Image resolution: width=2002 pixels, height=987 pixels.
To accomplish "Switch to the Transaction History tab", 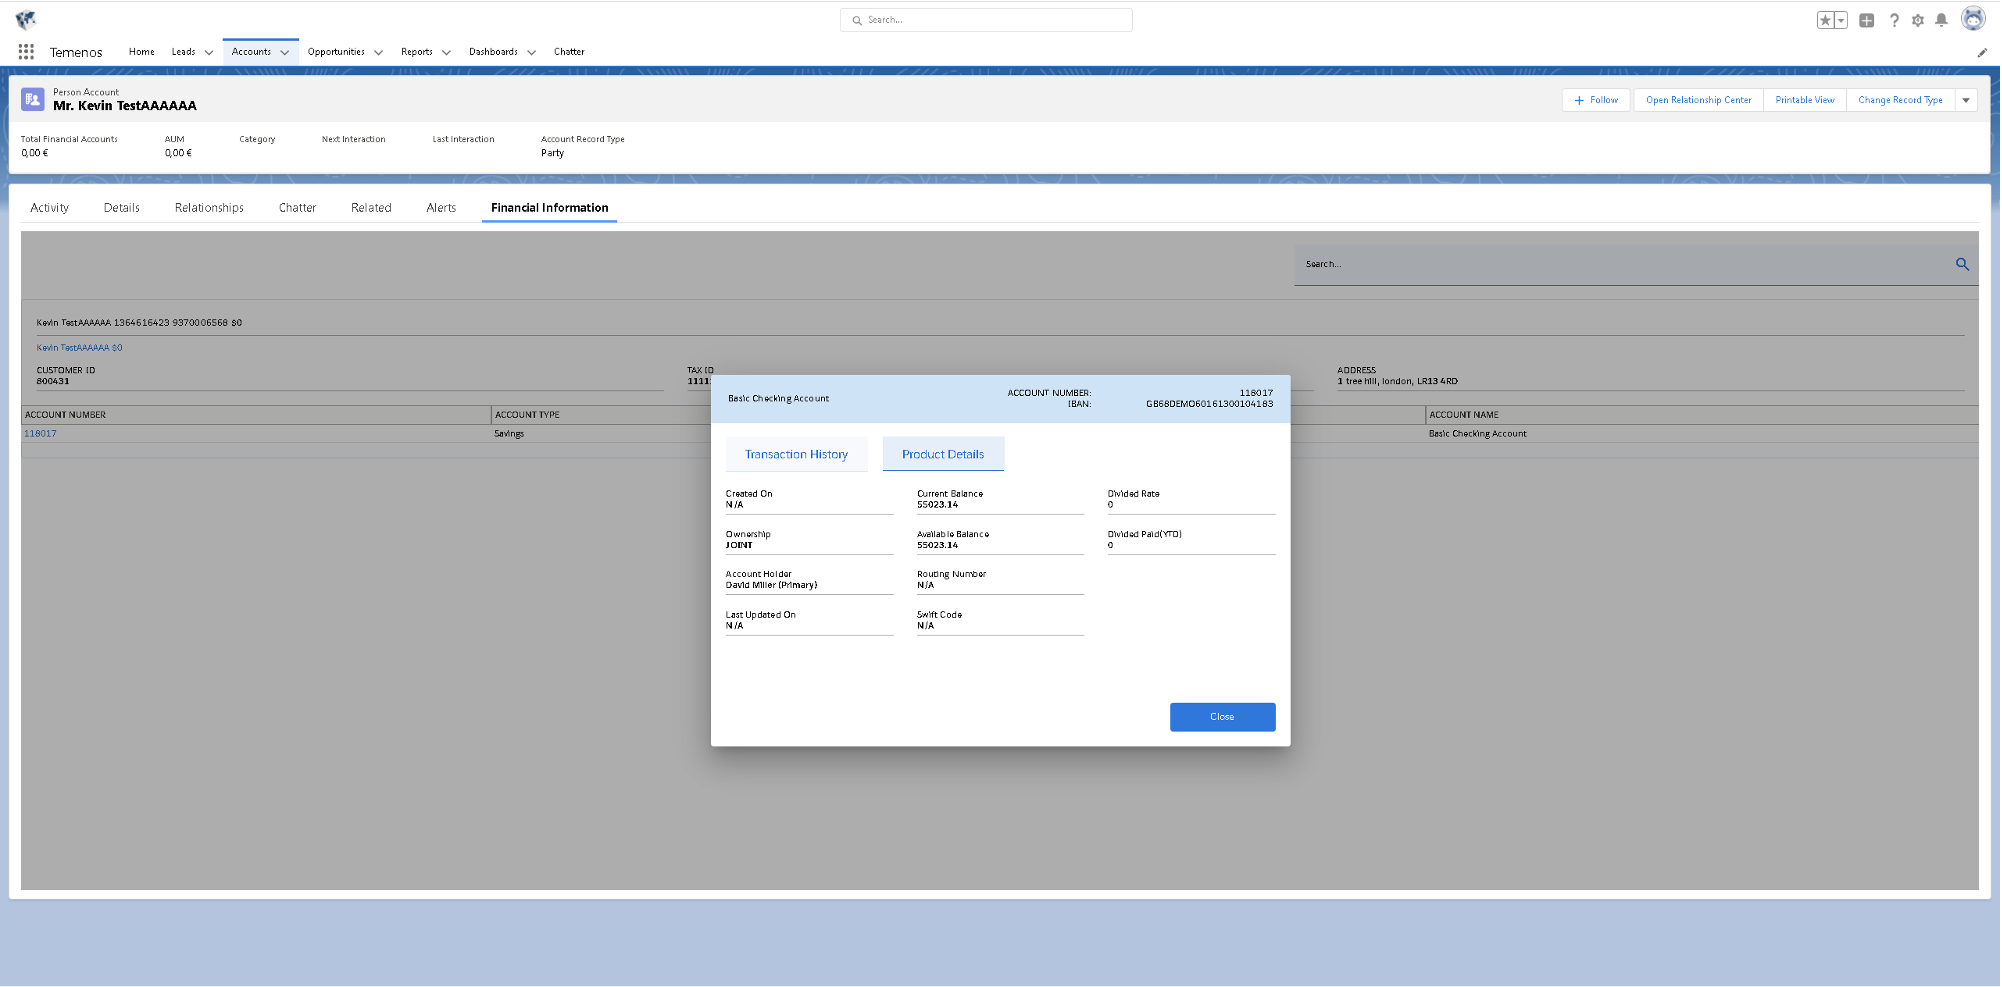I will pyautogui.click(x=796, y=454).
